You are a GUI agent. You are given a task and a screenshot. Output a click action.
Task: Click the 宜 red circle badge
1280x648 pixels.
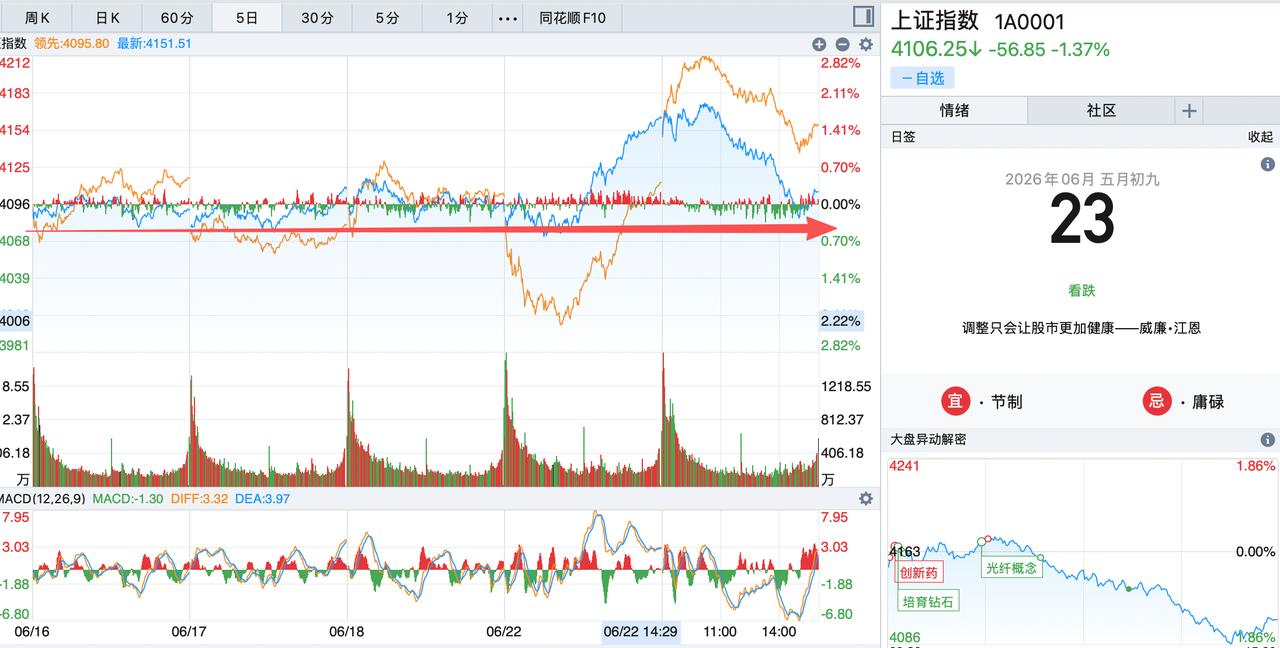(x=956, y=401)
